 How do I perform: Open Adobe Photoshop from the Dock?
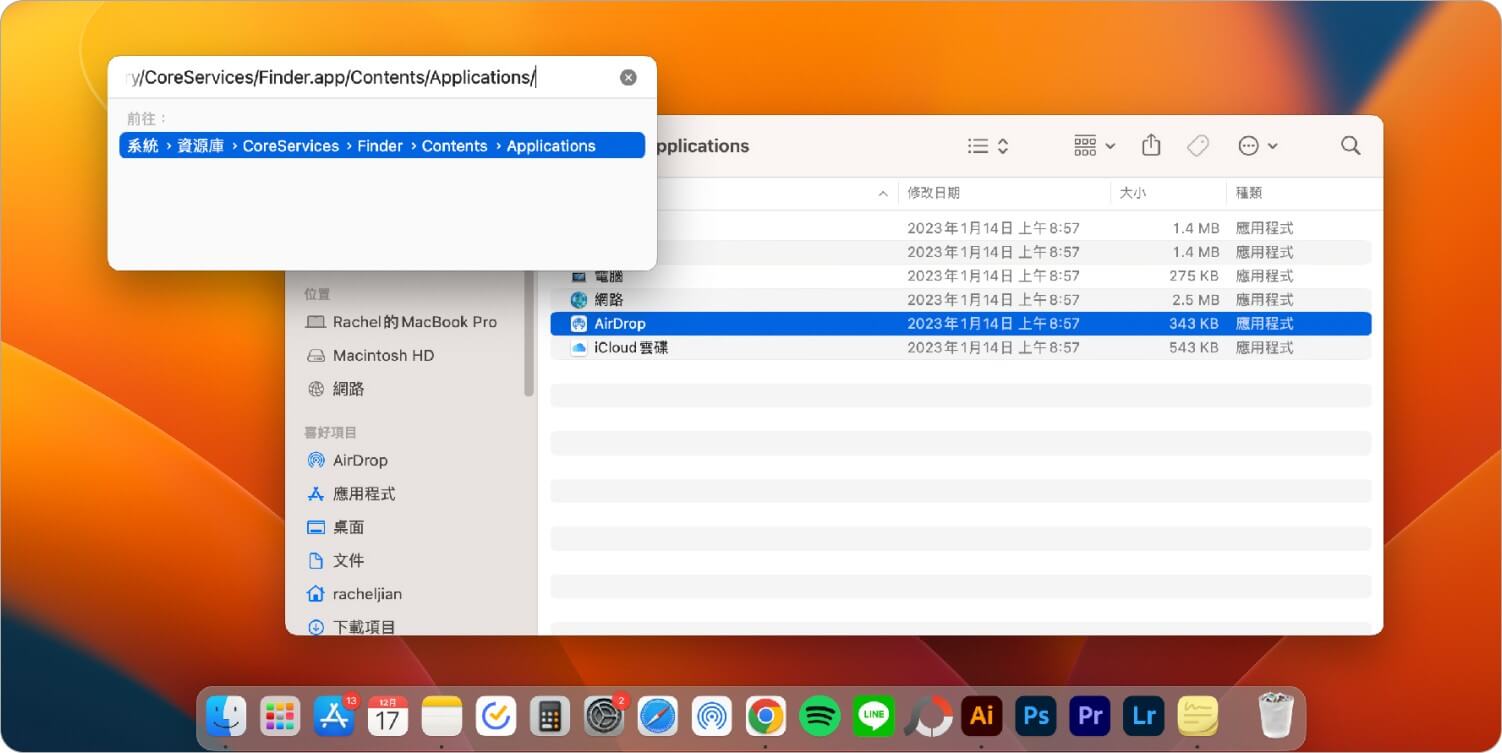coord(1036,716)
